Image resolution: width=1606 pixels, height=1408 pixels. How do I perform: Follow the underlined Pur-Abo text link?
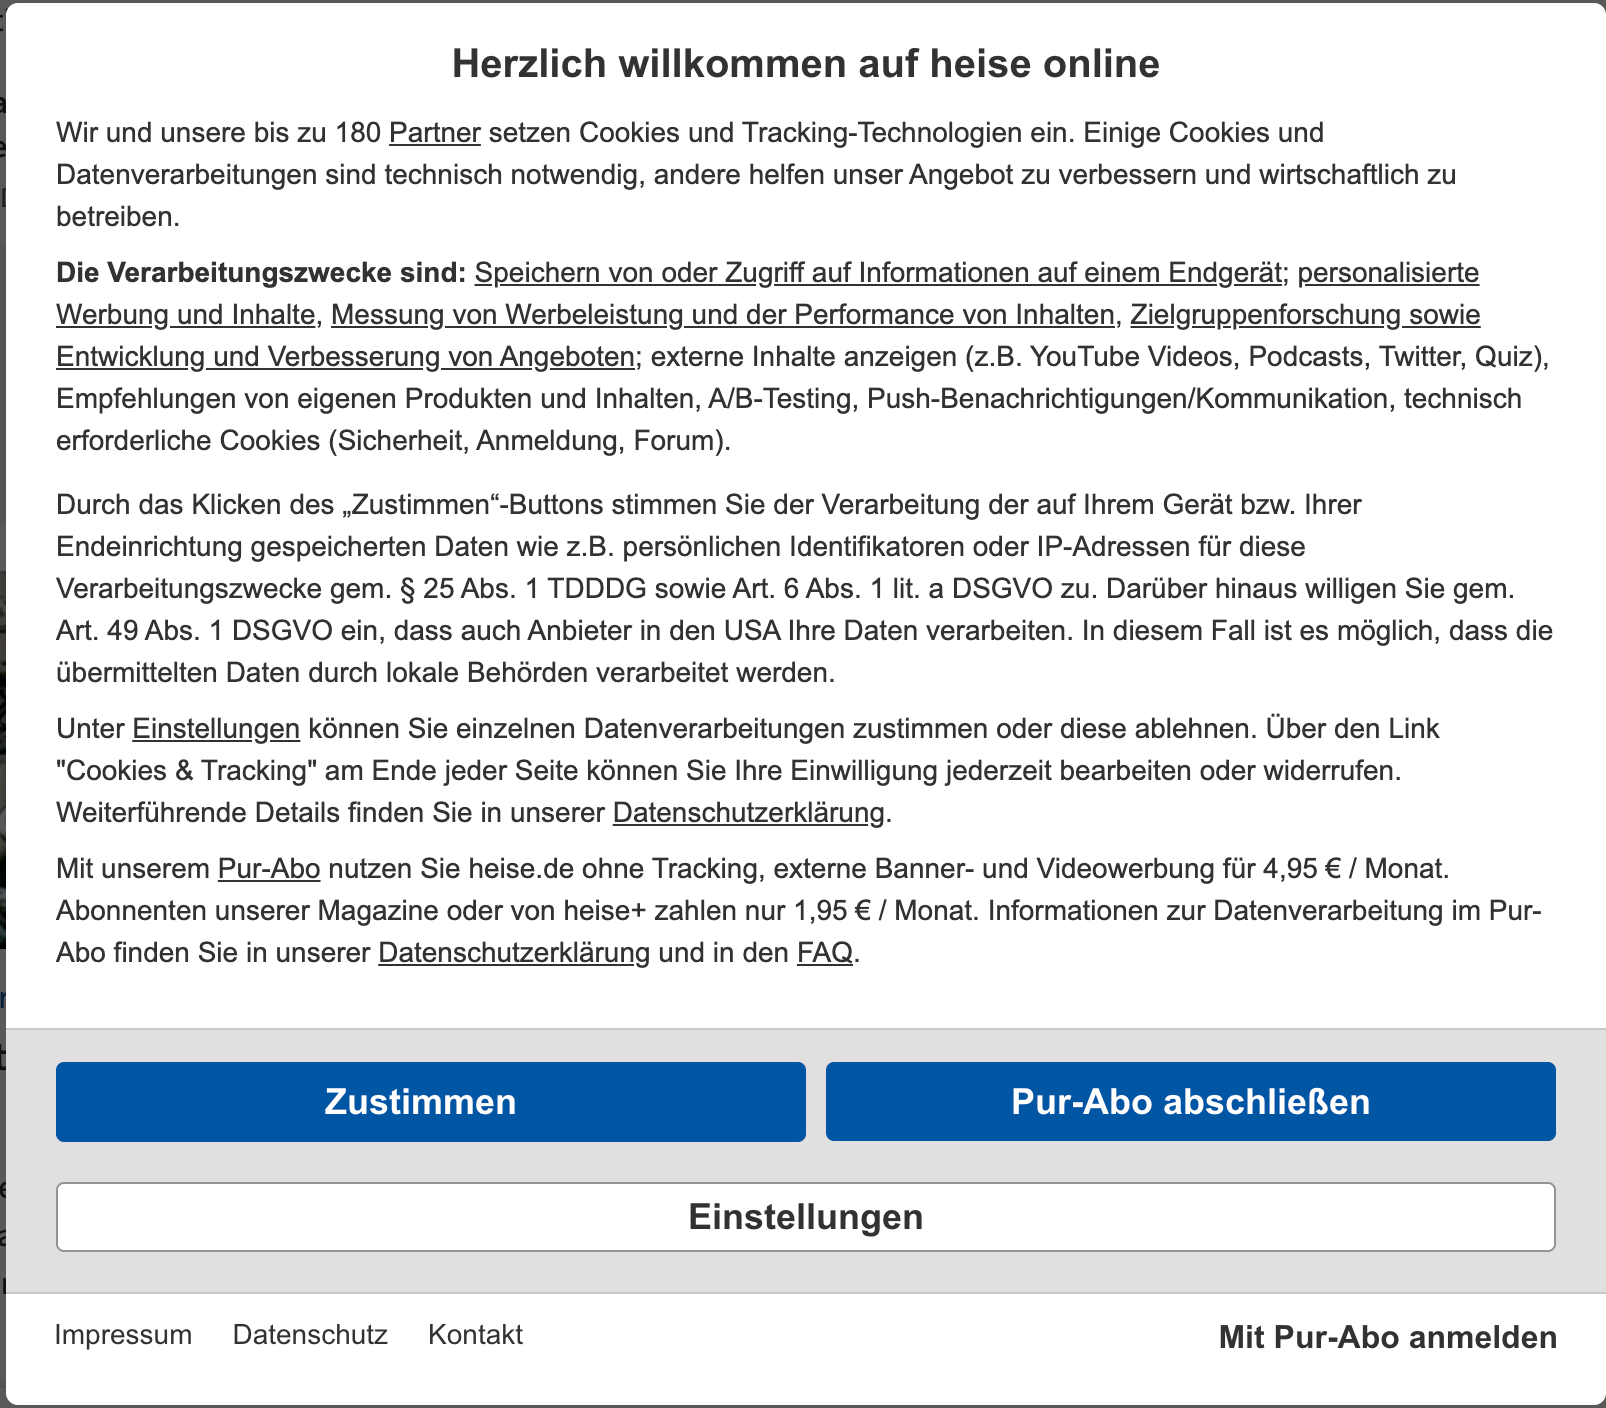[x=269, y=869]
